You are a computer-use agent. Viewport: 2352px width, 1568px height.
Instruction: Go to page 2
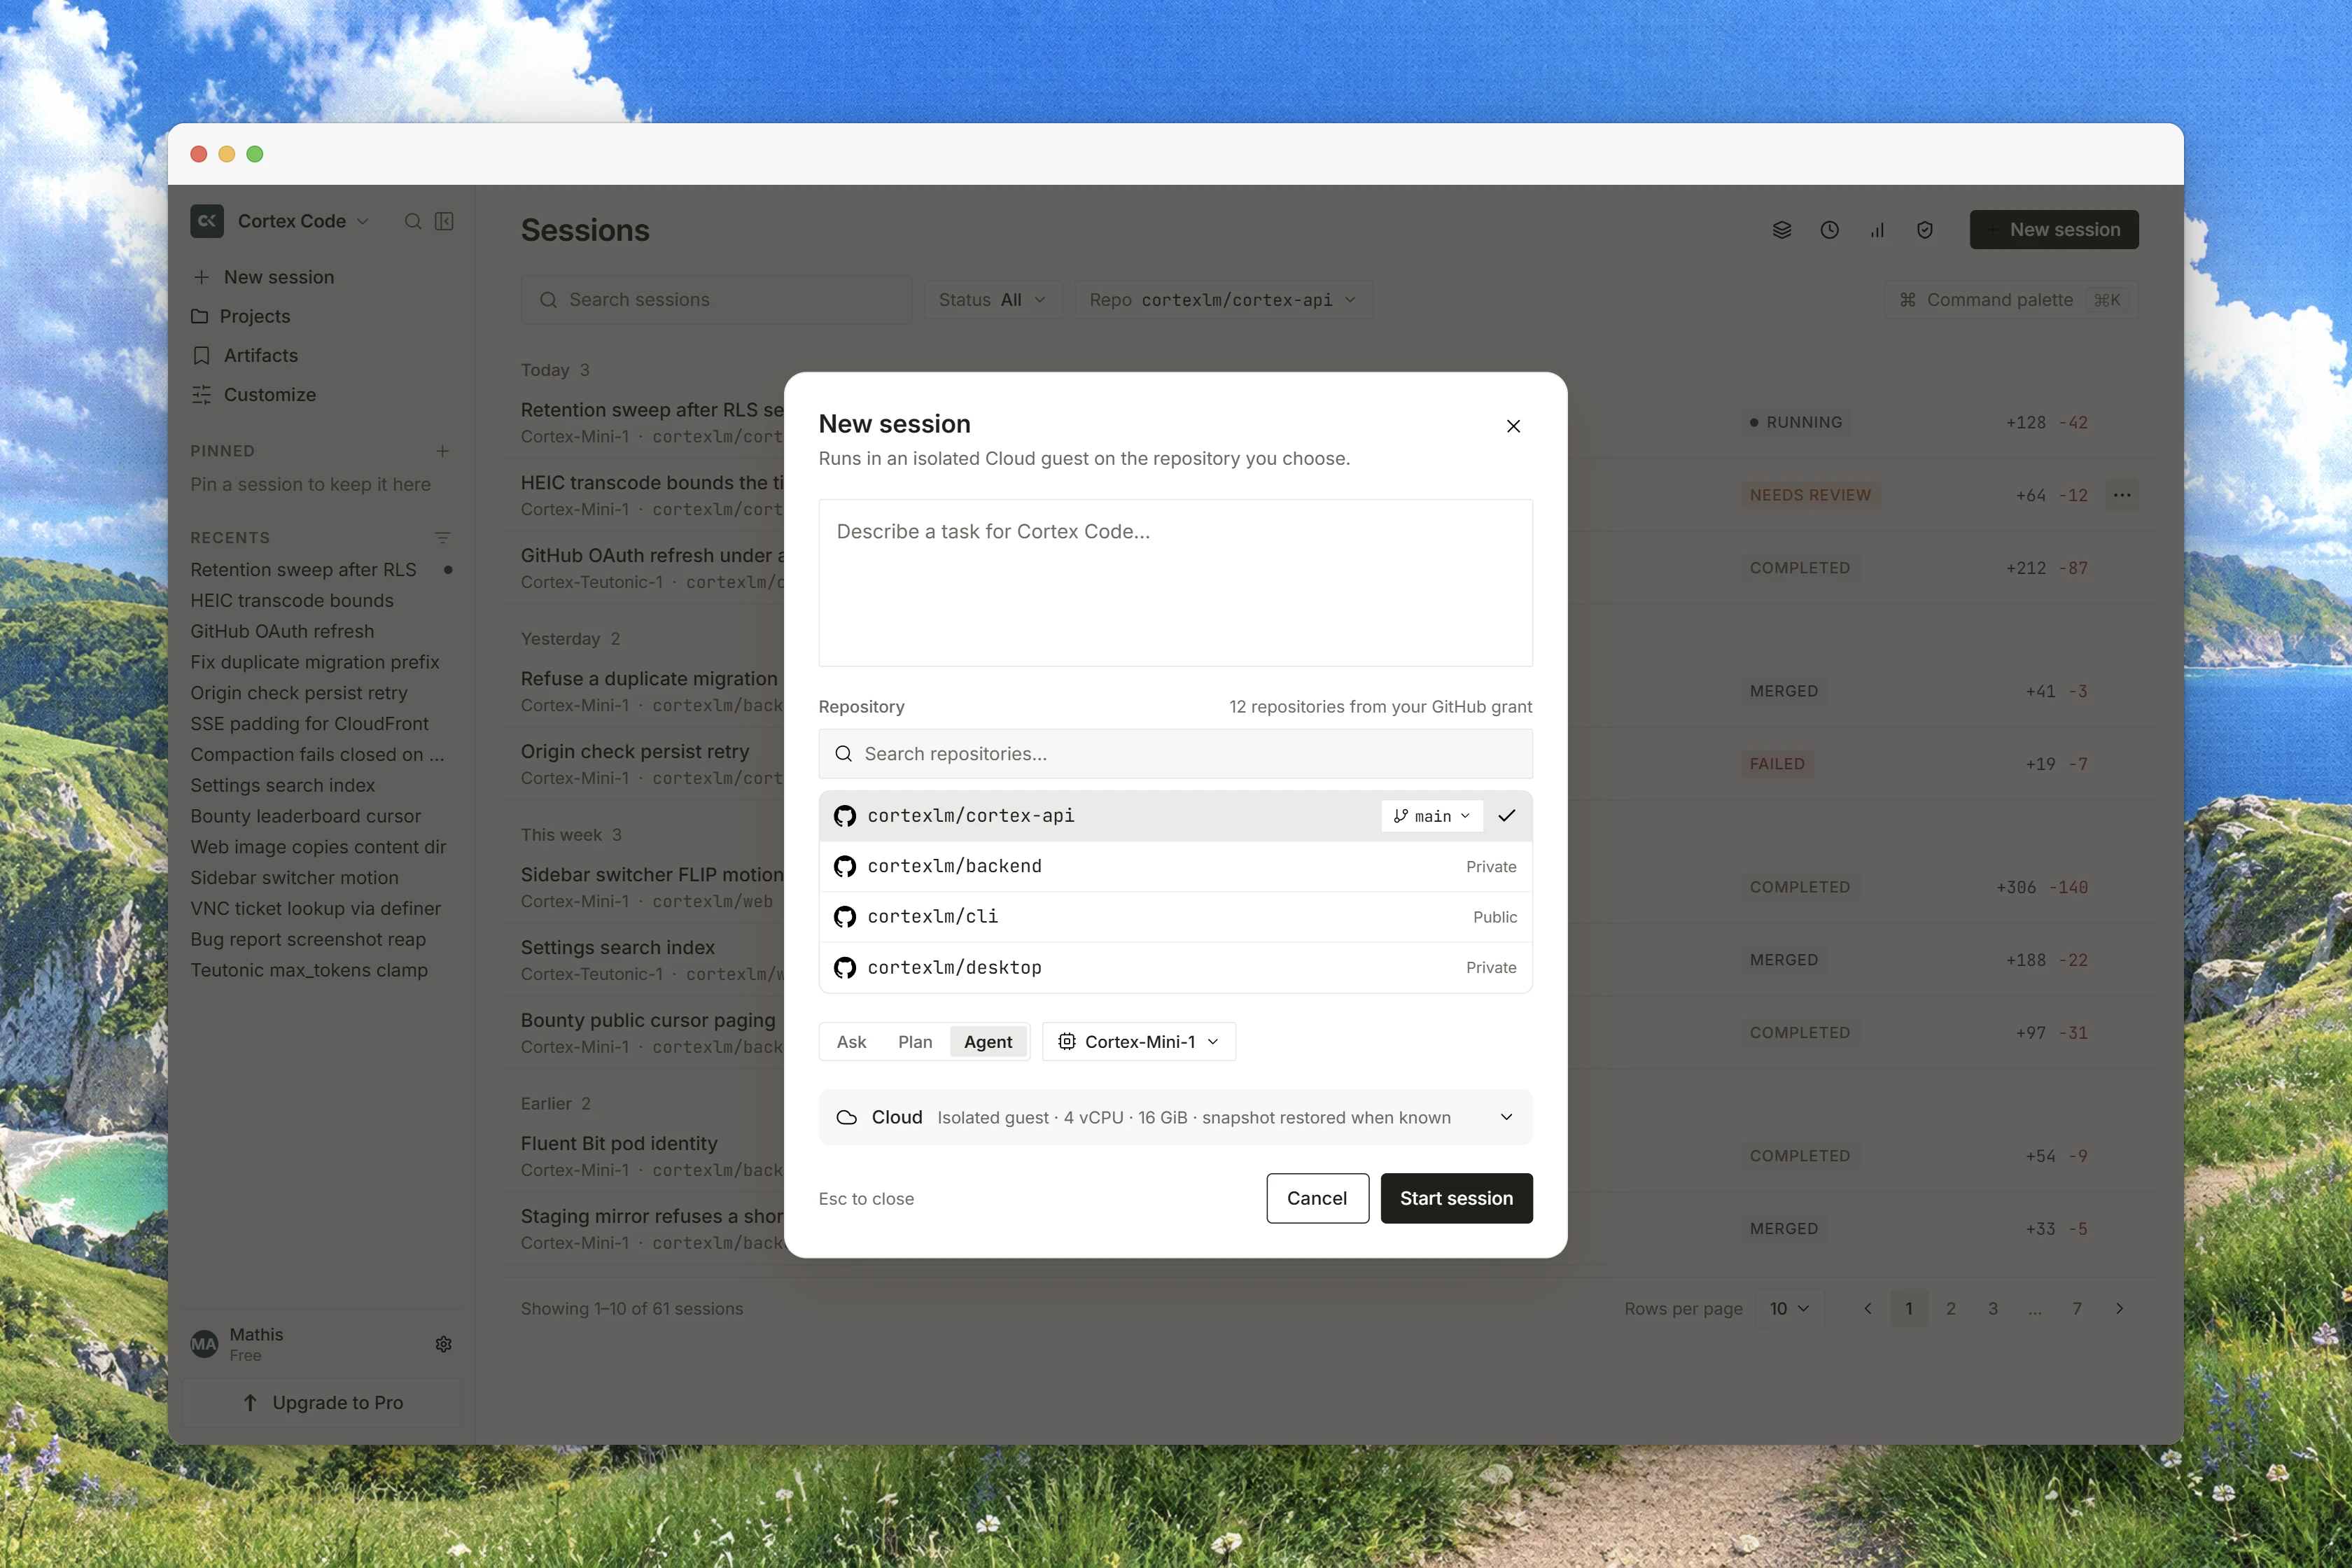tap(1951, 1309)
